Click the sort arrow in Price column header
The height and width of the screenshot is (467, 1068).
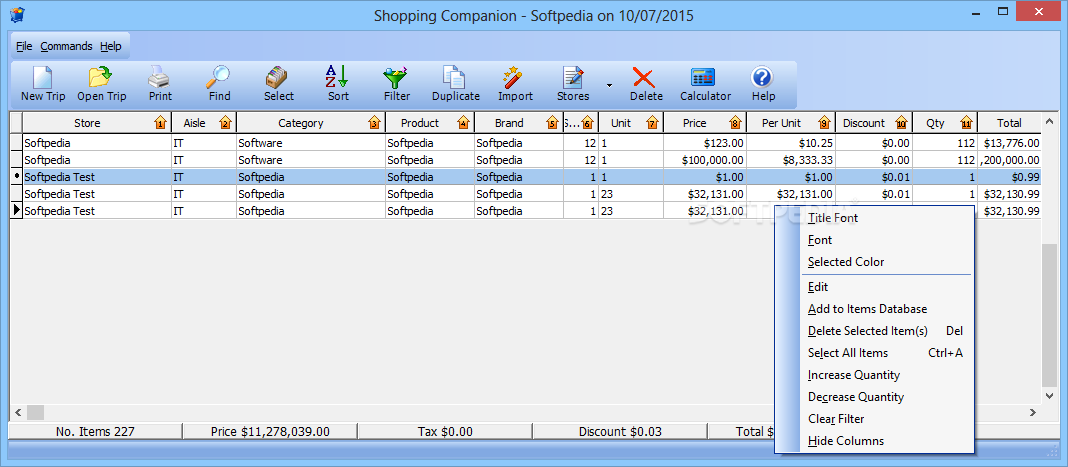pyautogui.click(x=734, y=123)
